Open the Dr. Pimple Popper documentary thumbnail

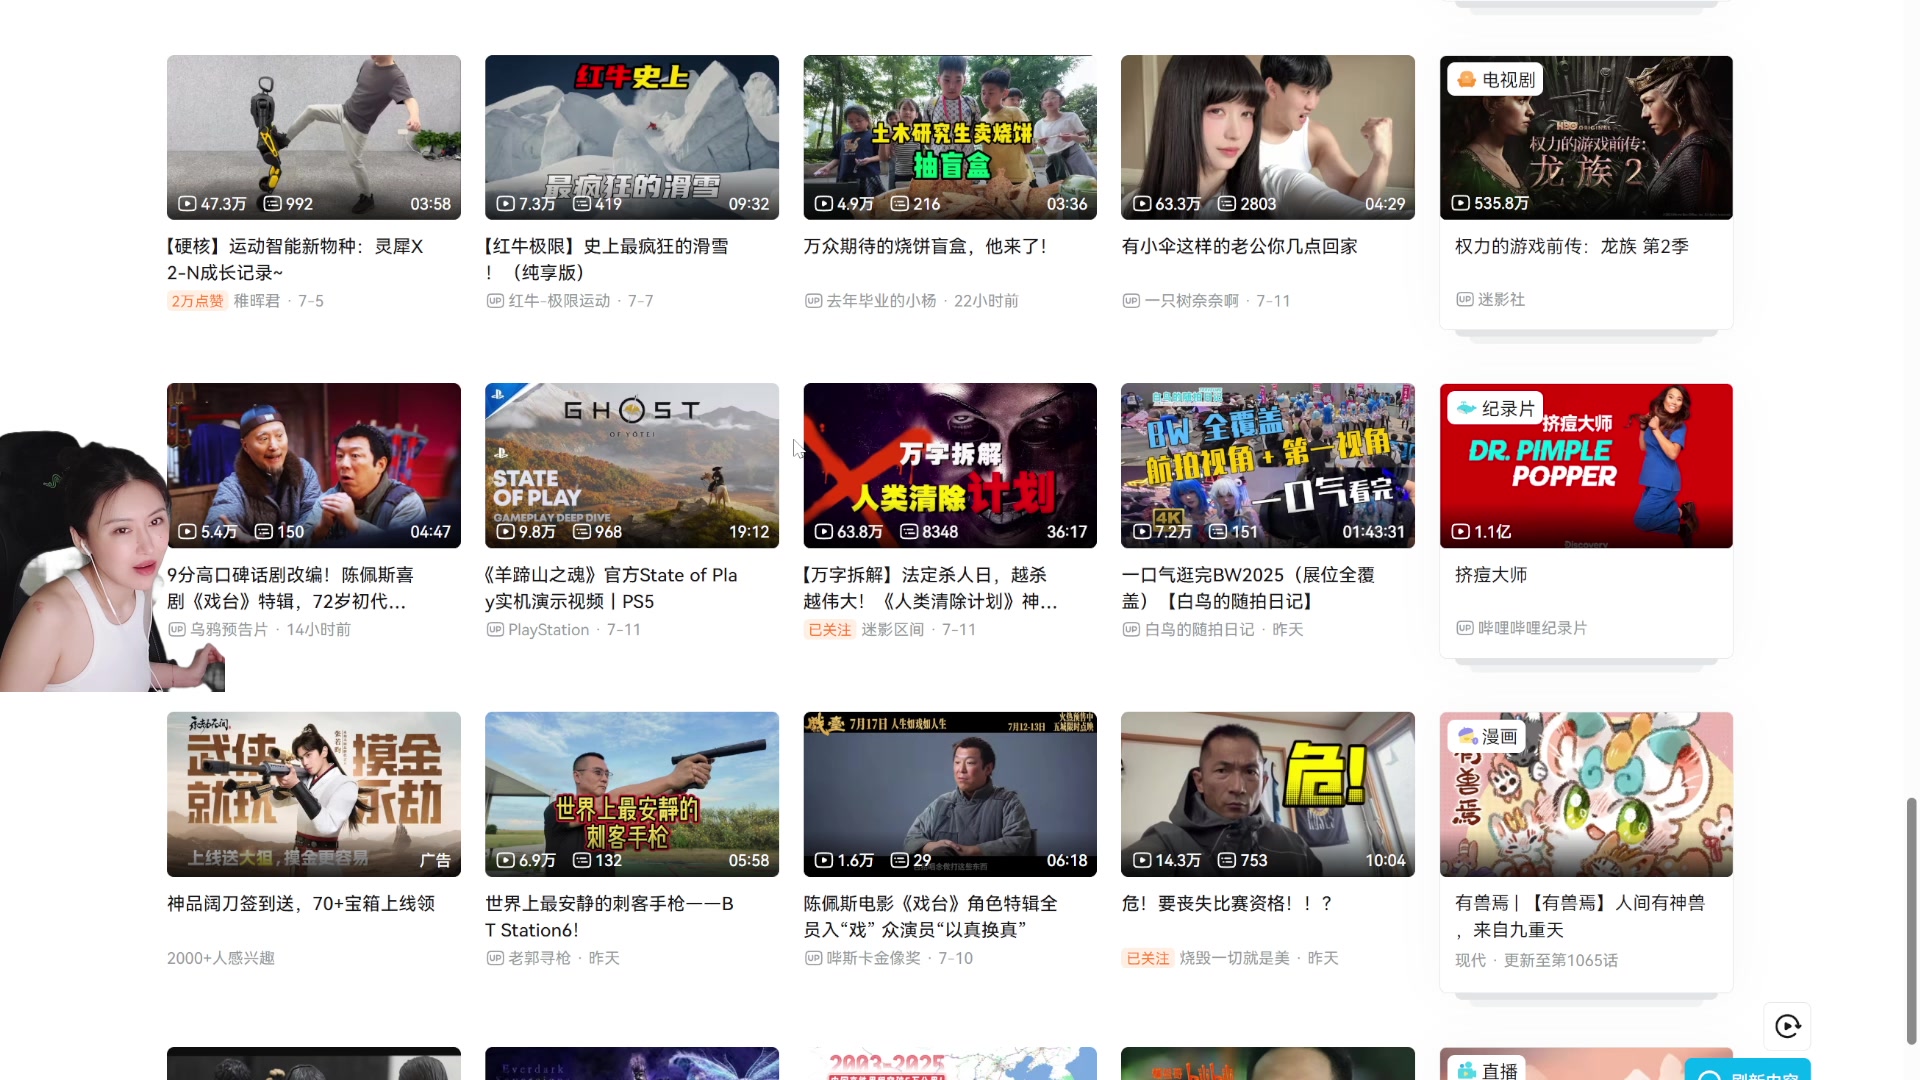click(x=1586, y=465)
